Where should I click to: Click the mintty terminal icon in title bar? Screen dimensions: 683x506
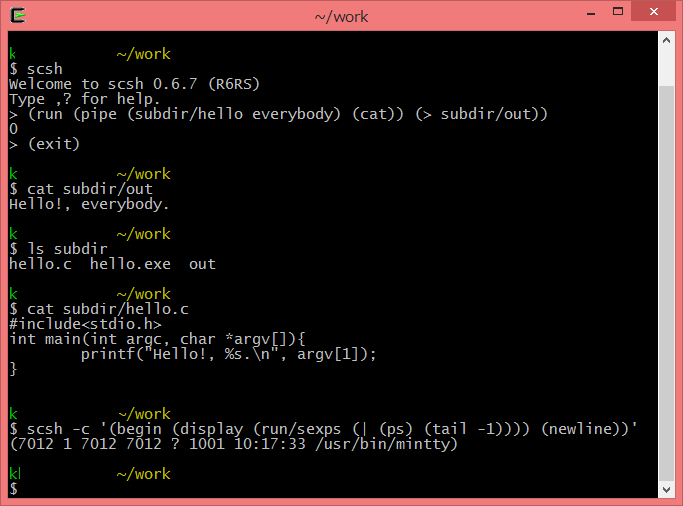click(x=17, y=15)
